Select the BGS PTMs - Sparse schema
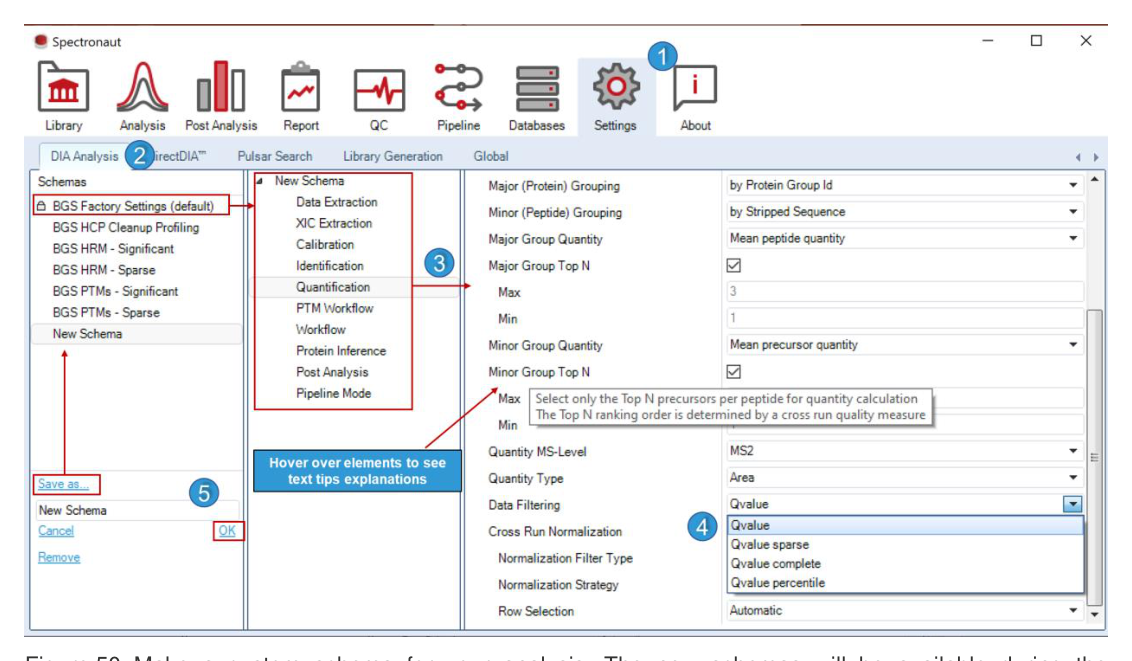 coord(106,312)
